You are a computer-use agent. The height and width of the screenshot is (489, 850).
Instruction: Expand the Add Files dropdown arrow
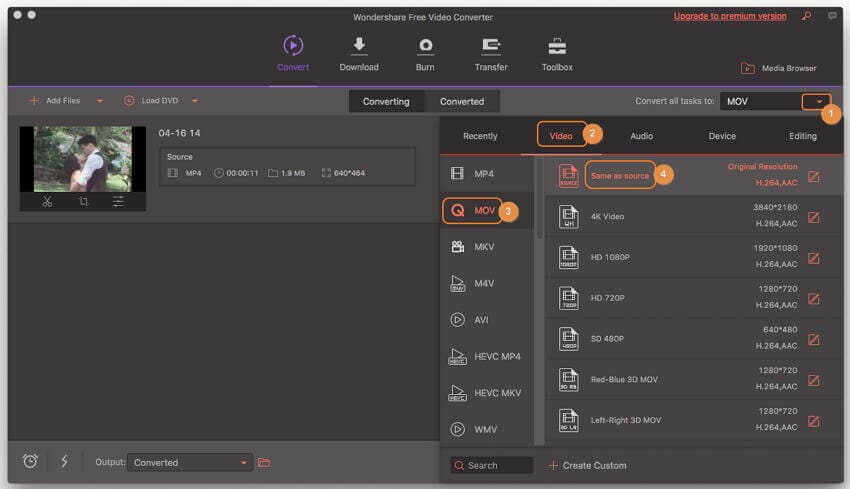(x=100, y=101)
